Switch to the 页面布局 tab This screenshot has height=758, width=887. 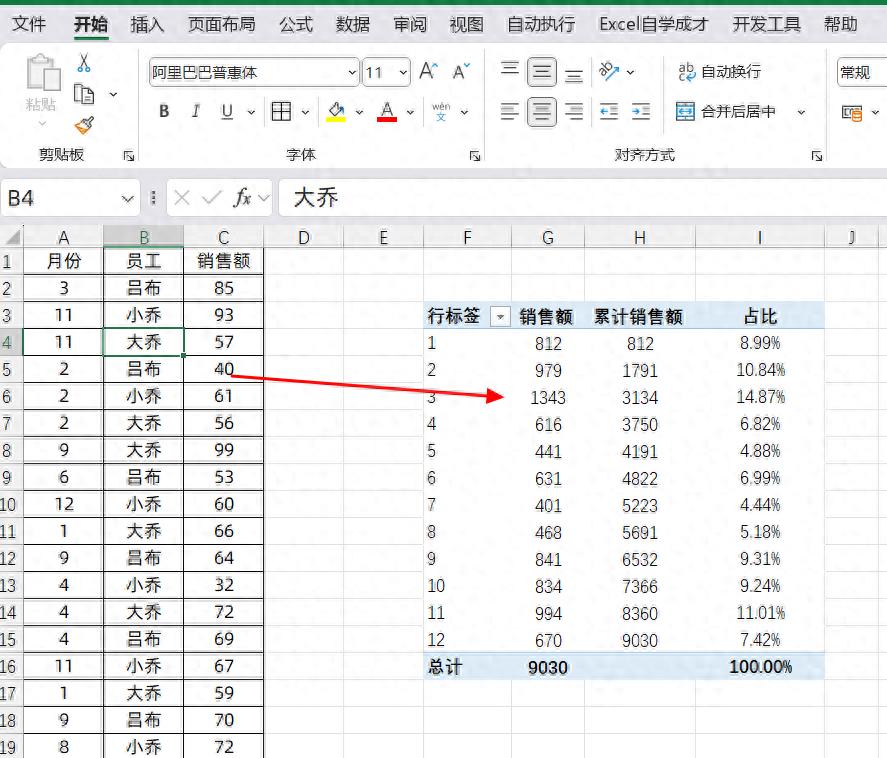coord(221,24)
